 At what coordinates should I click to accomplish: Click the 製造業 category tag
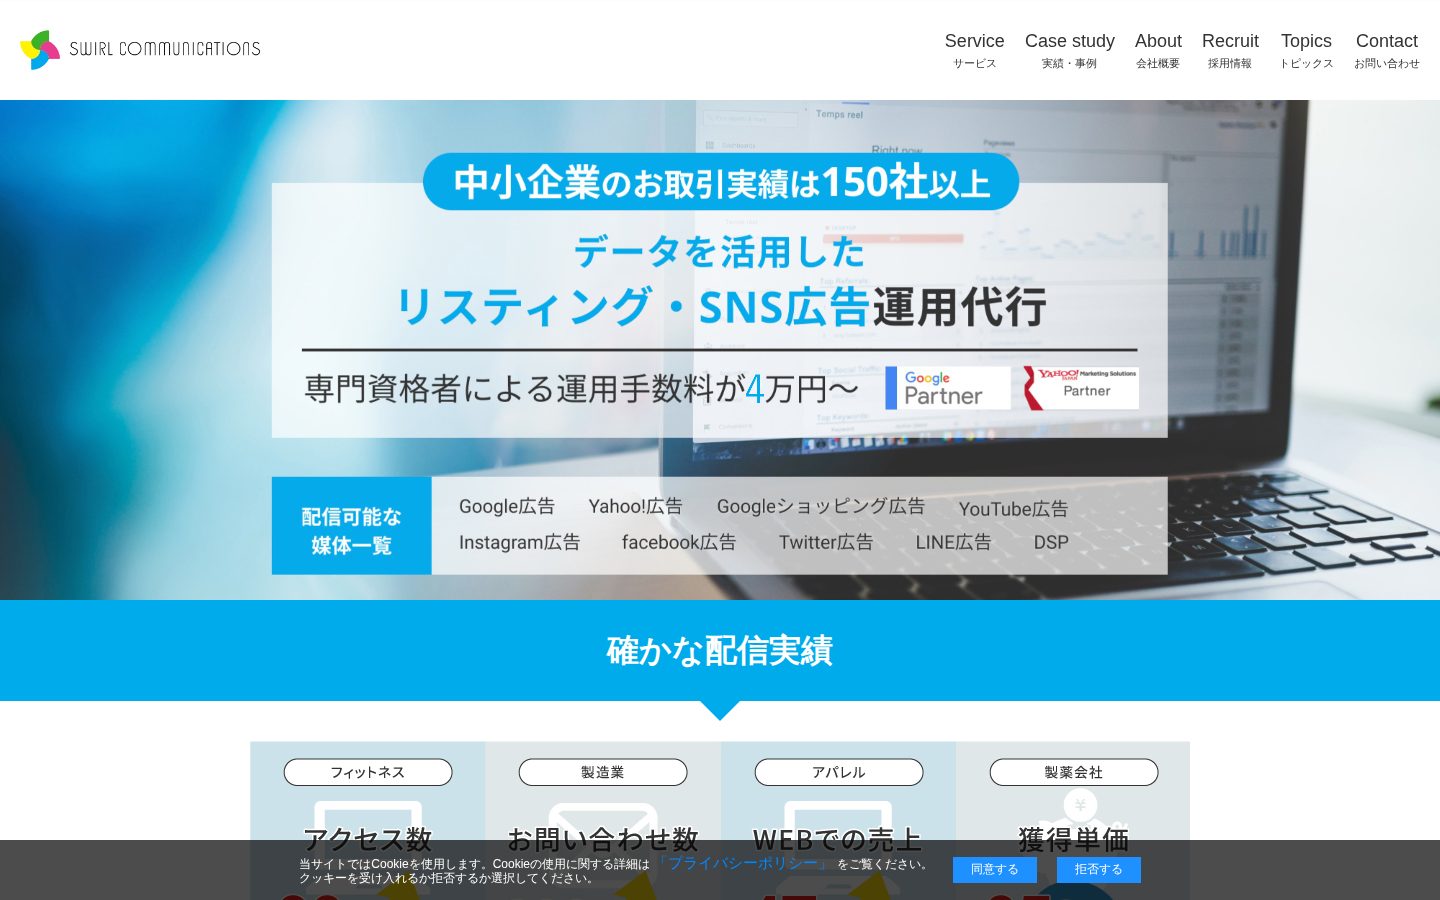point(603,772)
